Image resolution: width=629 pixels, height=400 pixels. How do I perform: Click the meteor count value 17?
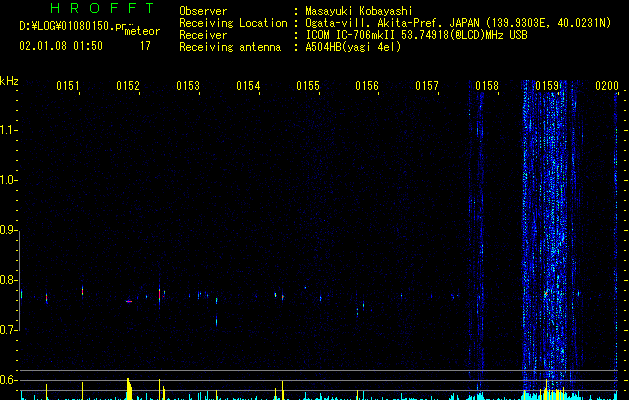click(145, 46)
